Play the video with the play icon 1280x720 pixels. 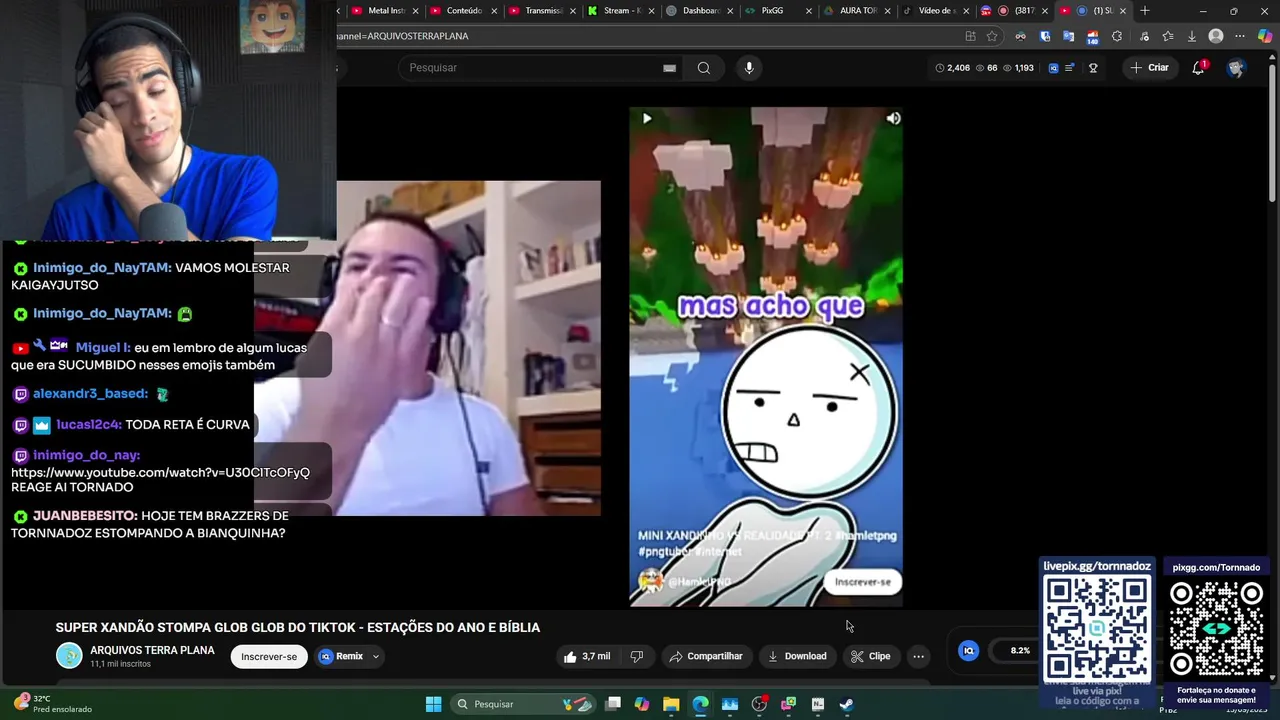coord(647,118)
